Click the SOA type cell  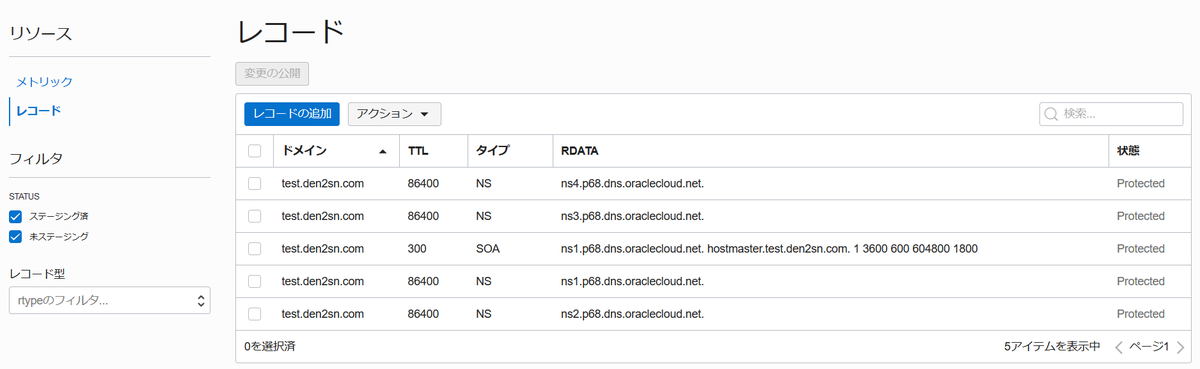(488, 248)
